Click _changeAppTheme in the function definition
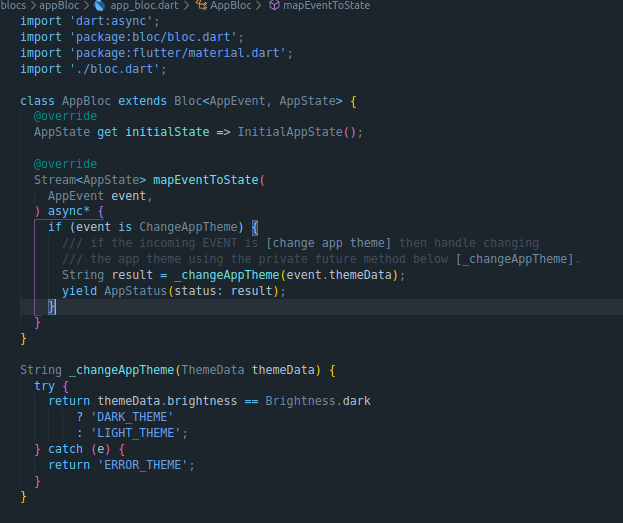The height and width of the screenshot is (523, 623). 122,370
